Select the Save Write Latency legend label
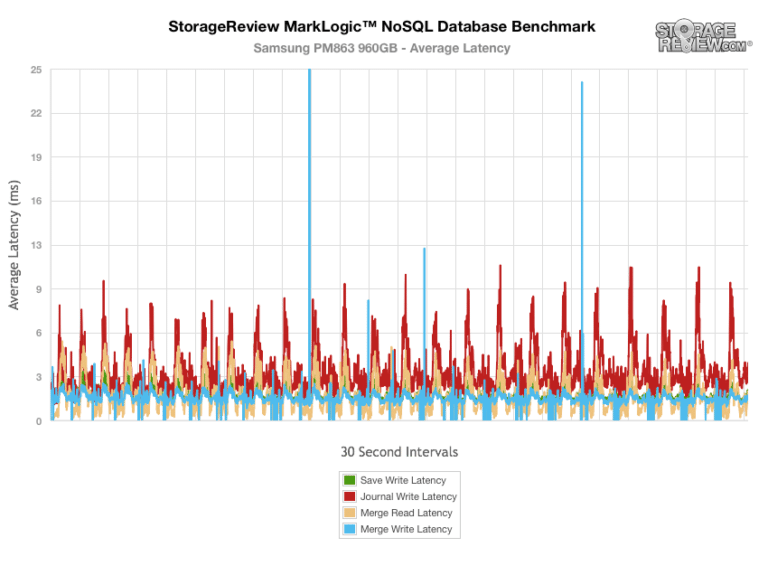 tap(403, 480)
